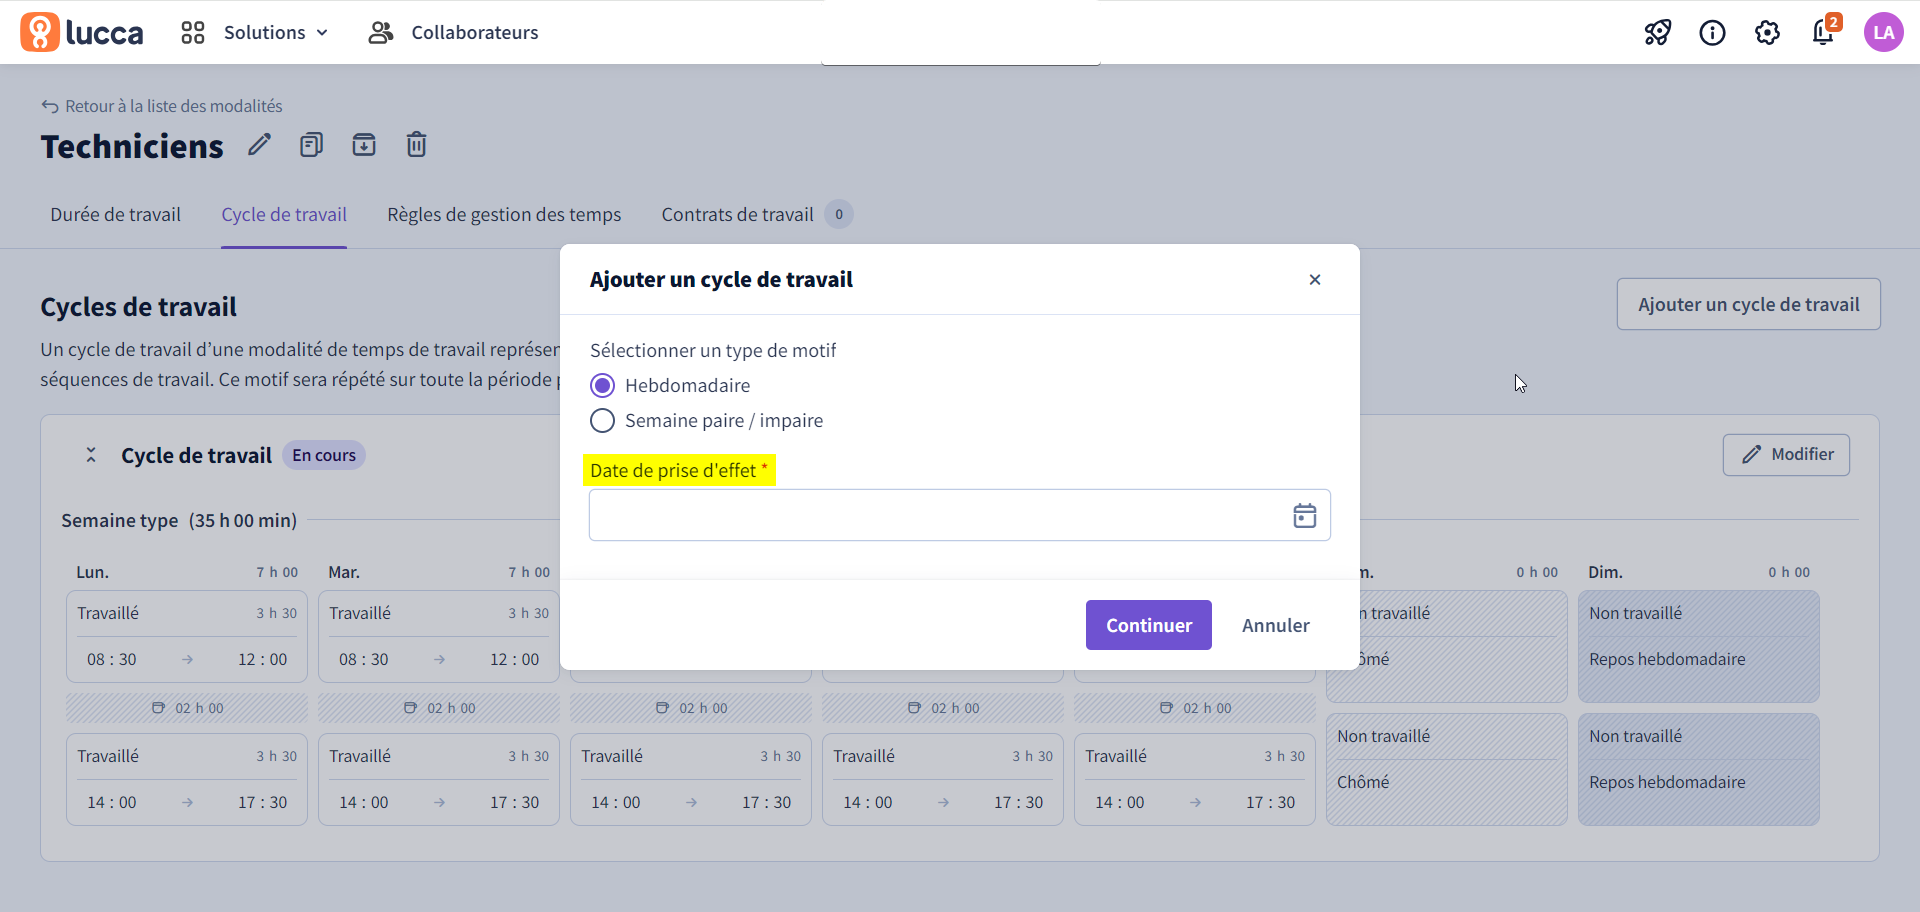Click Annuler in the dialog
The width and height of the screenshot is (1920, 912).
point(1276,625)
